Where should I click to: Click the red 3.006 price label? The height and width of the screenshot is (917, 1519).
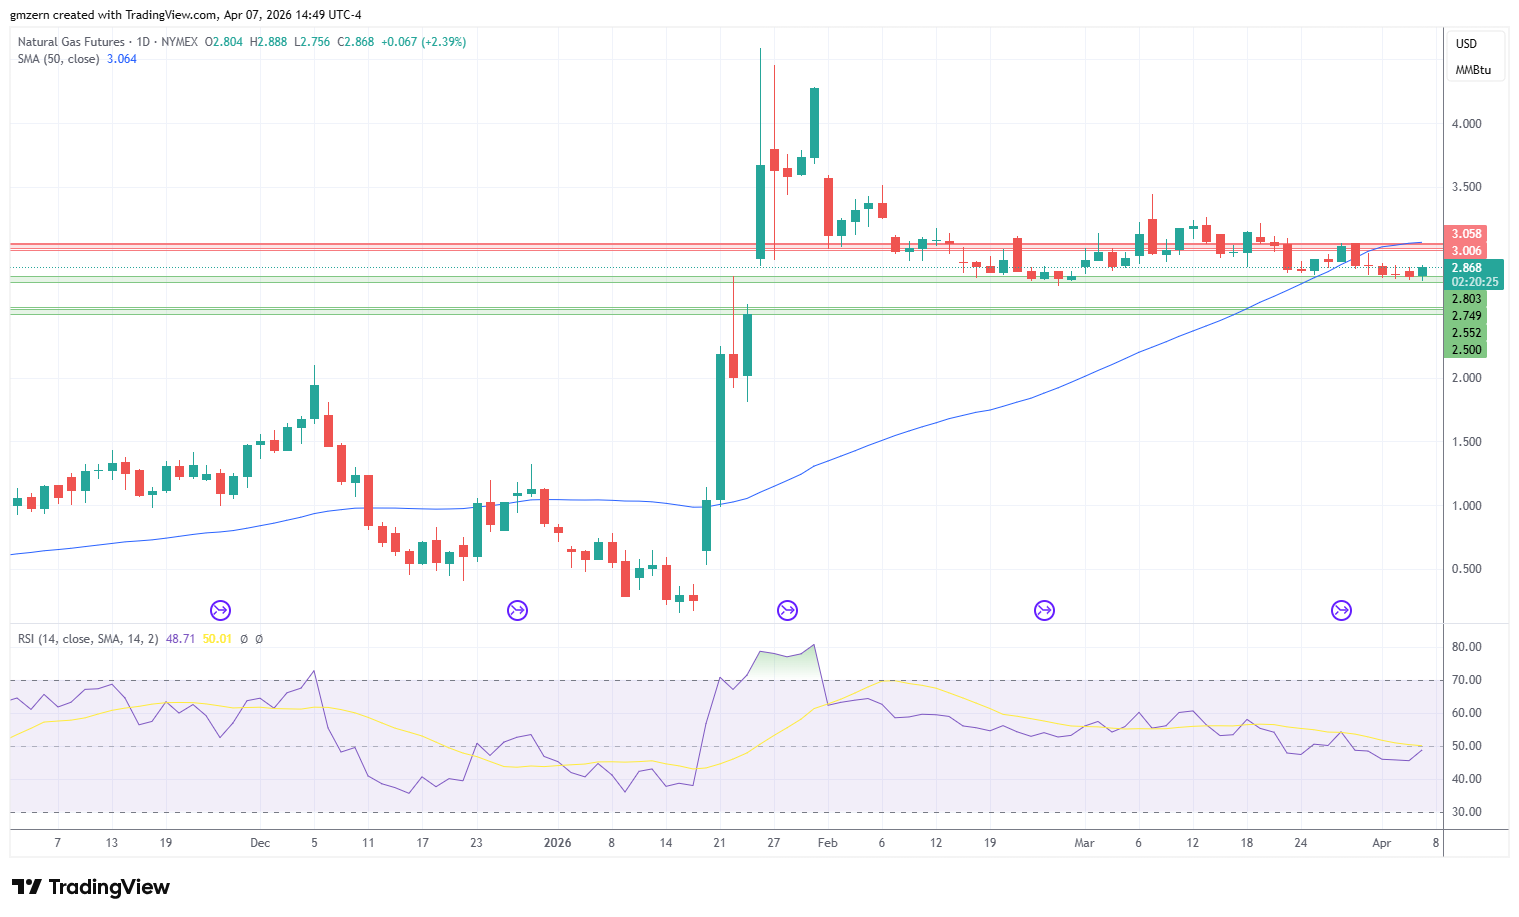(x=1466, y=251)
